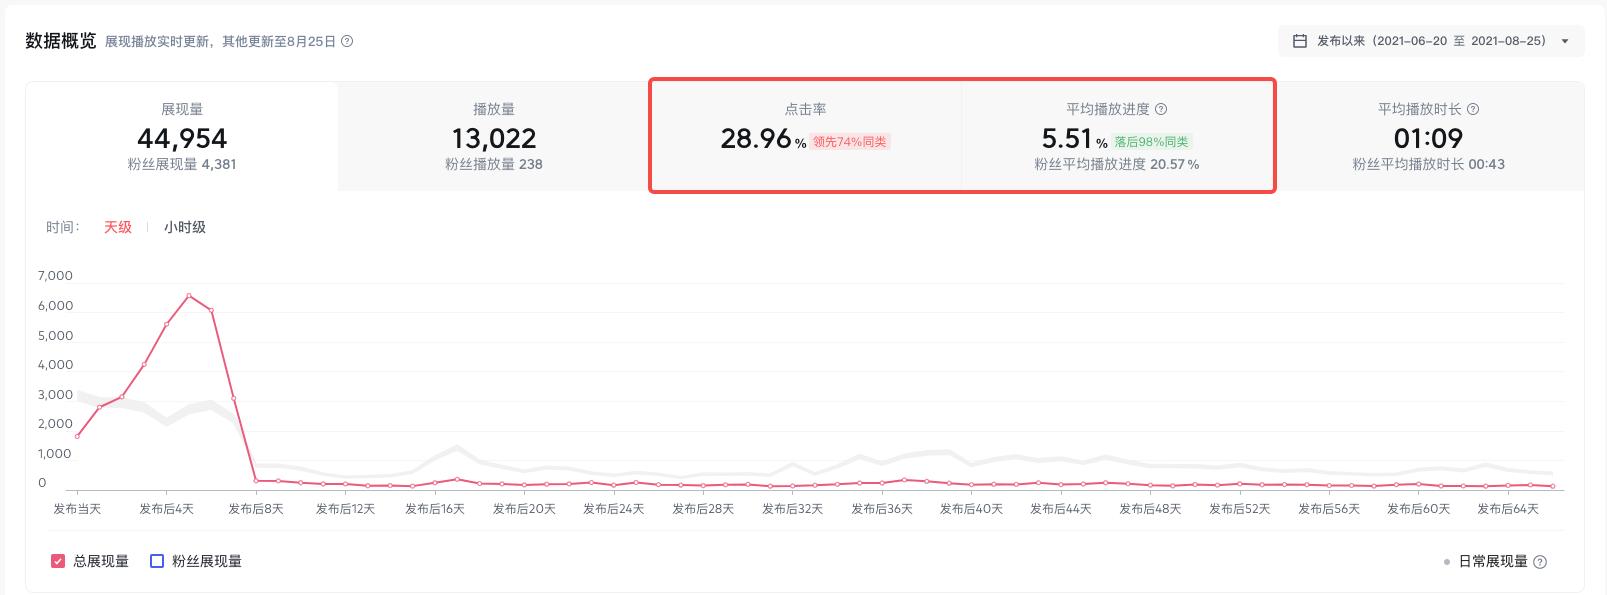Image resolution: width=1607 pixels, height=595 pixels.
Task: Click help icon beside update notice
Action: coord(347,41)
